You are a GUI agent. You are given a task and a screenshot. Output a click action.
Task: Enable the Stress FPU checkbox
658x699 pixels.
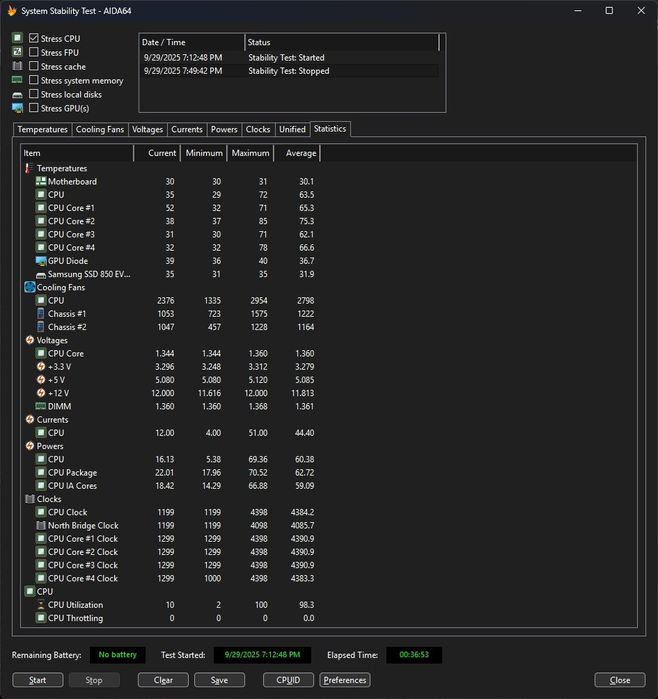pyautogui.click(x=33, y=52)
